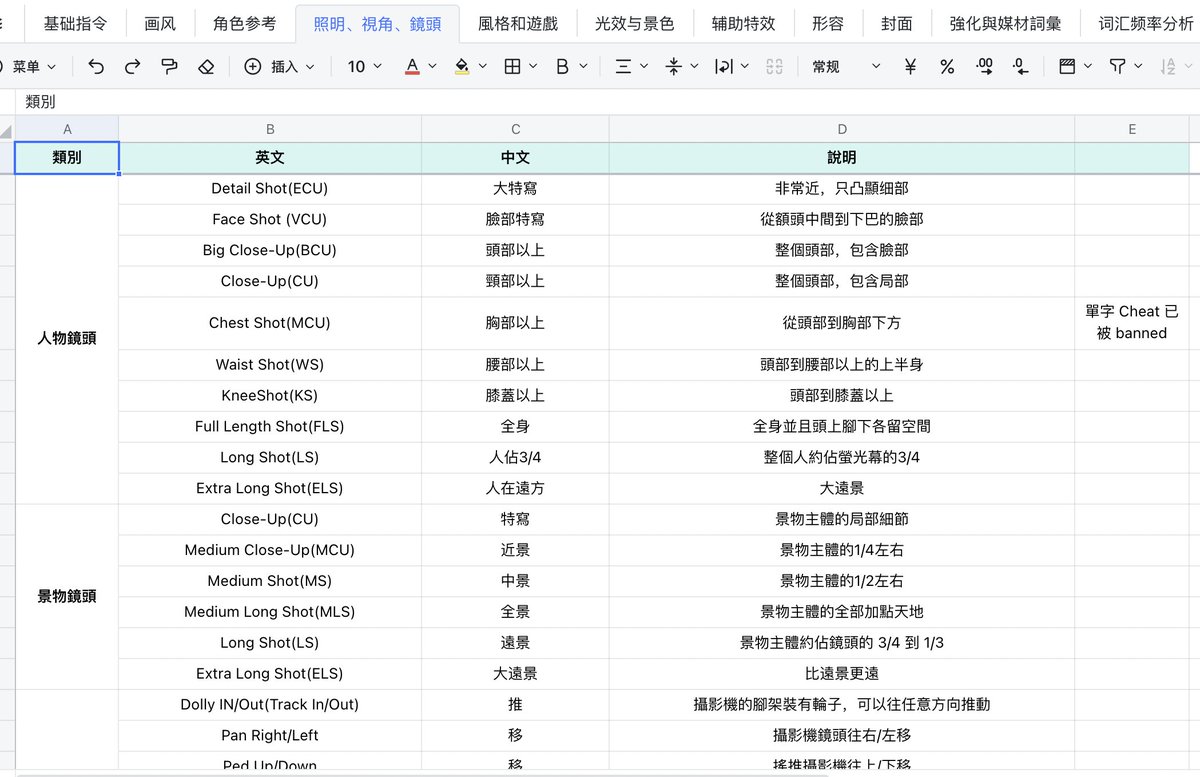
Task: Select column E header
Action: click(x=1132, y=129)
